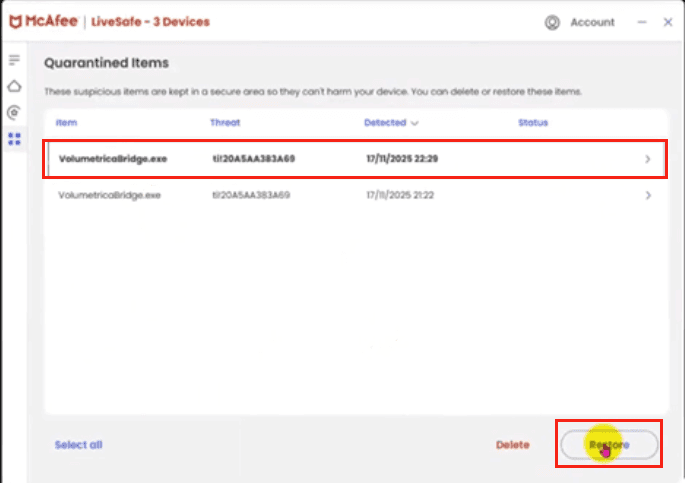The height and width of the screenshot is (483, 685).
Task: Delete the selected quarantined item
Action: pyautogui.click(x=513, y=445)
